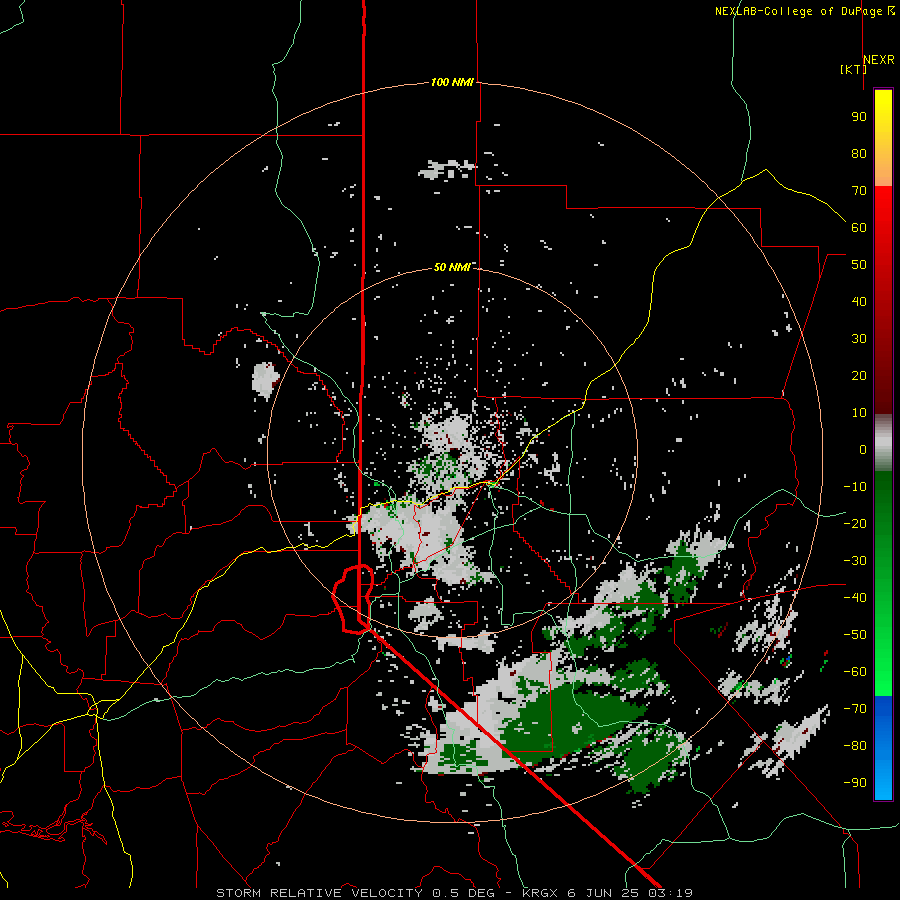Click the NEXR label near the color bar
900x900 pixels.
click(879, 60)
